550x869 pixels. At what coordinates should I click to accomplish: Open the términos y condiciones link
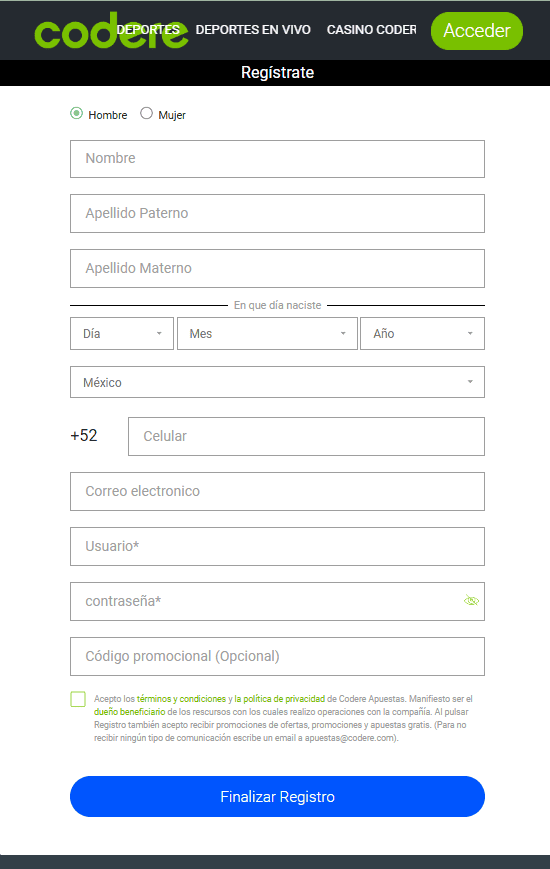tap(181, 699)
